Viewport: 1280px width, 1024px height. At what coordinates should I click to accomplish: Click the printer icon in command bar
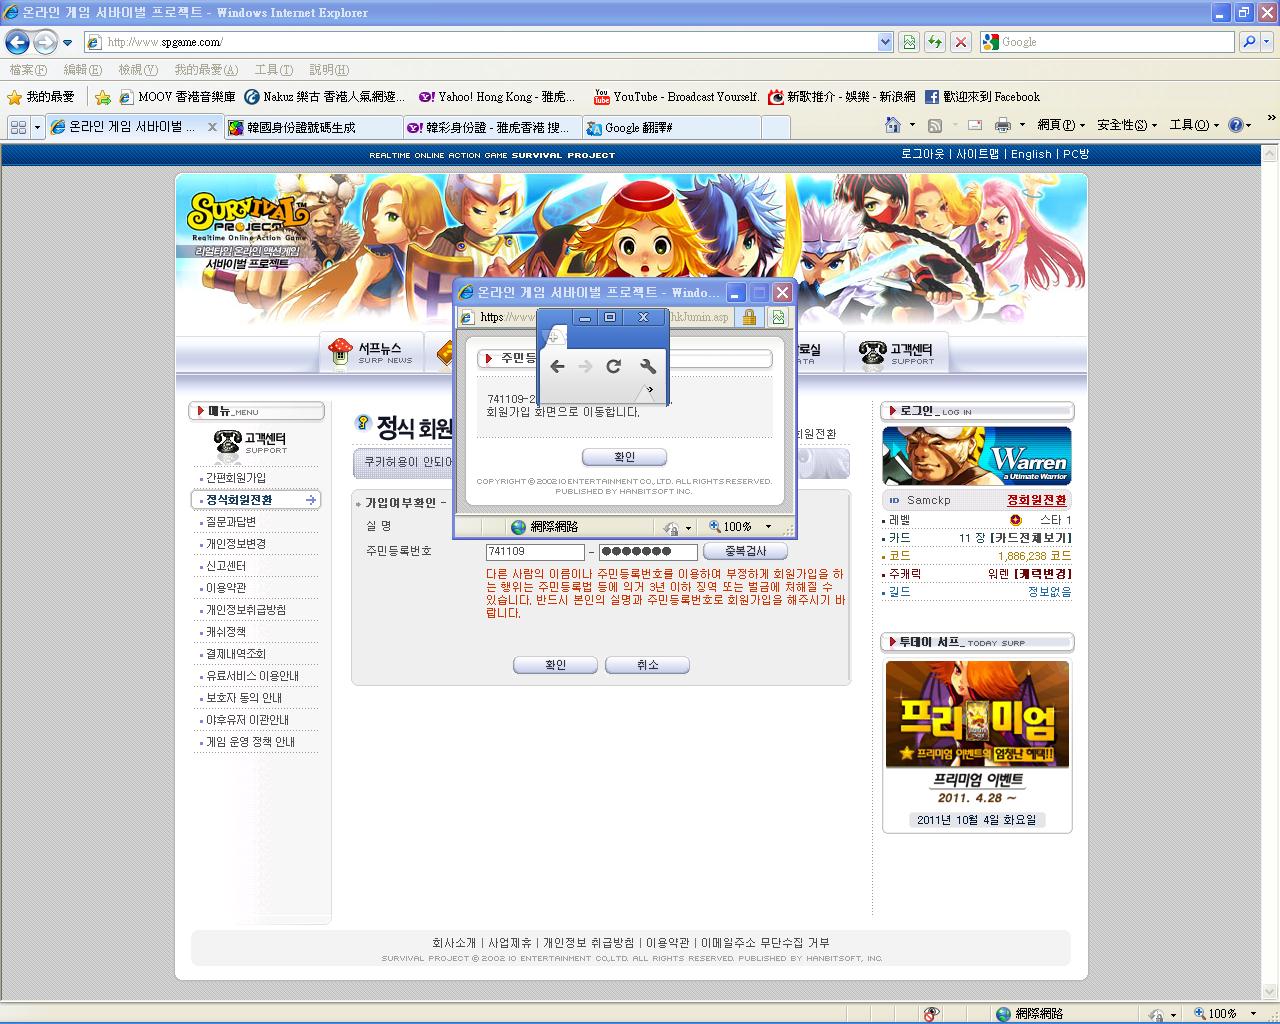pos(1002,125)
